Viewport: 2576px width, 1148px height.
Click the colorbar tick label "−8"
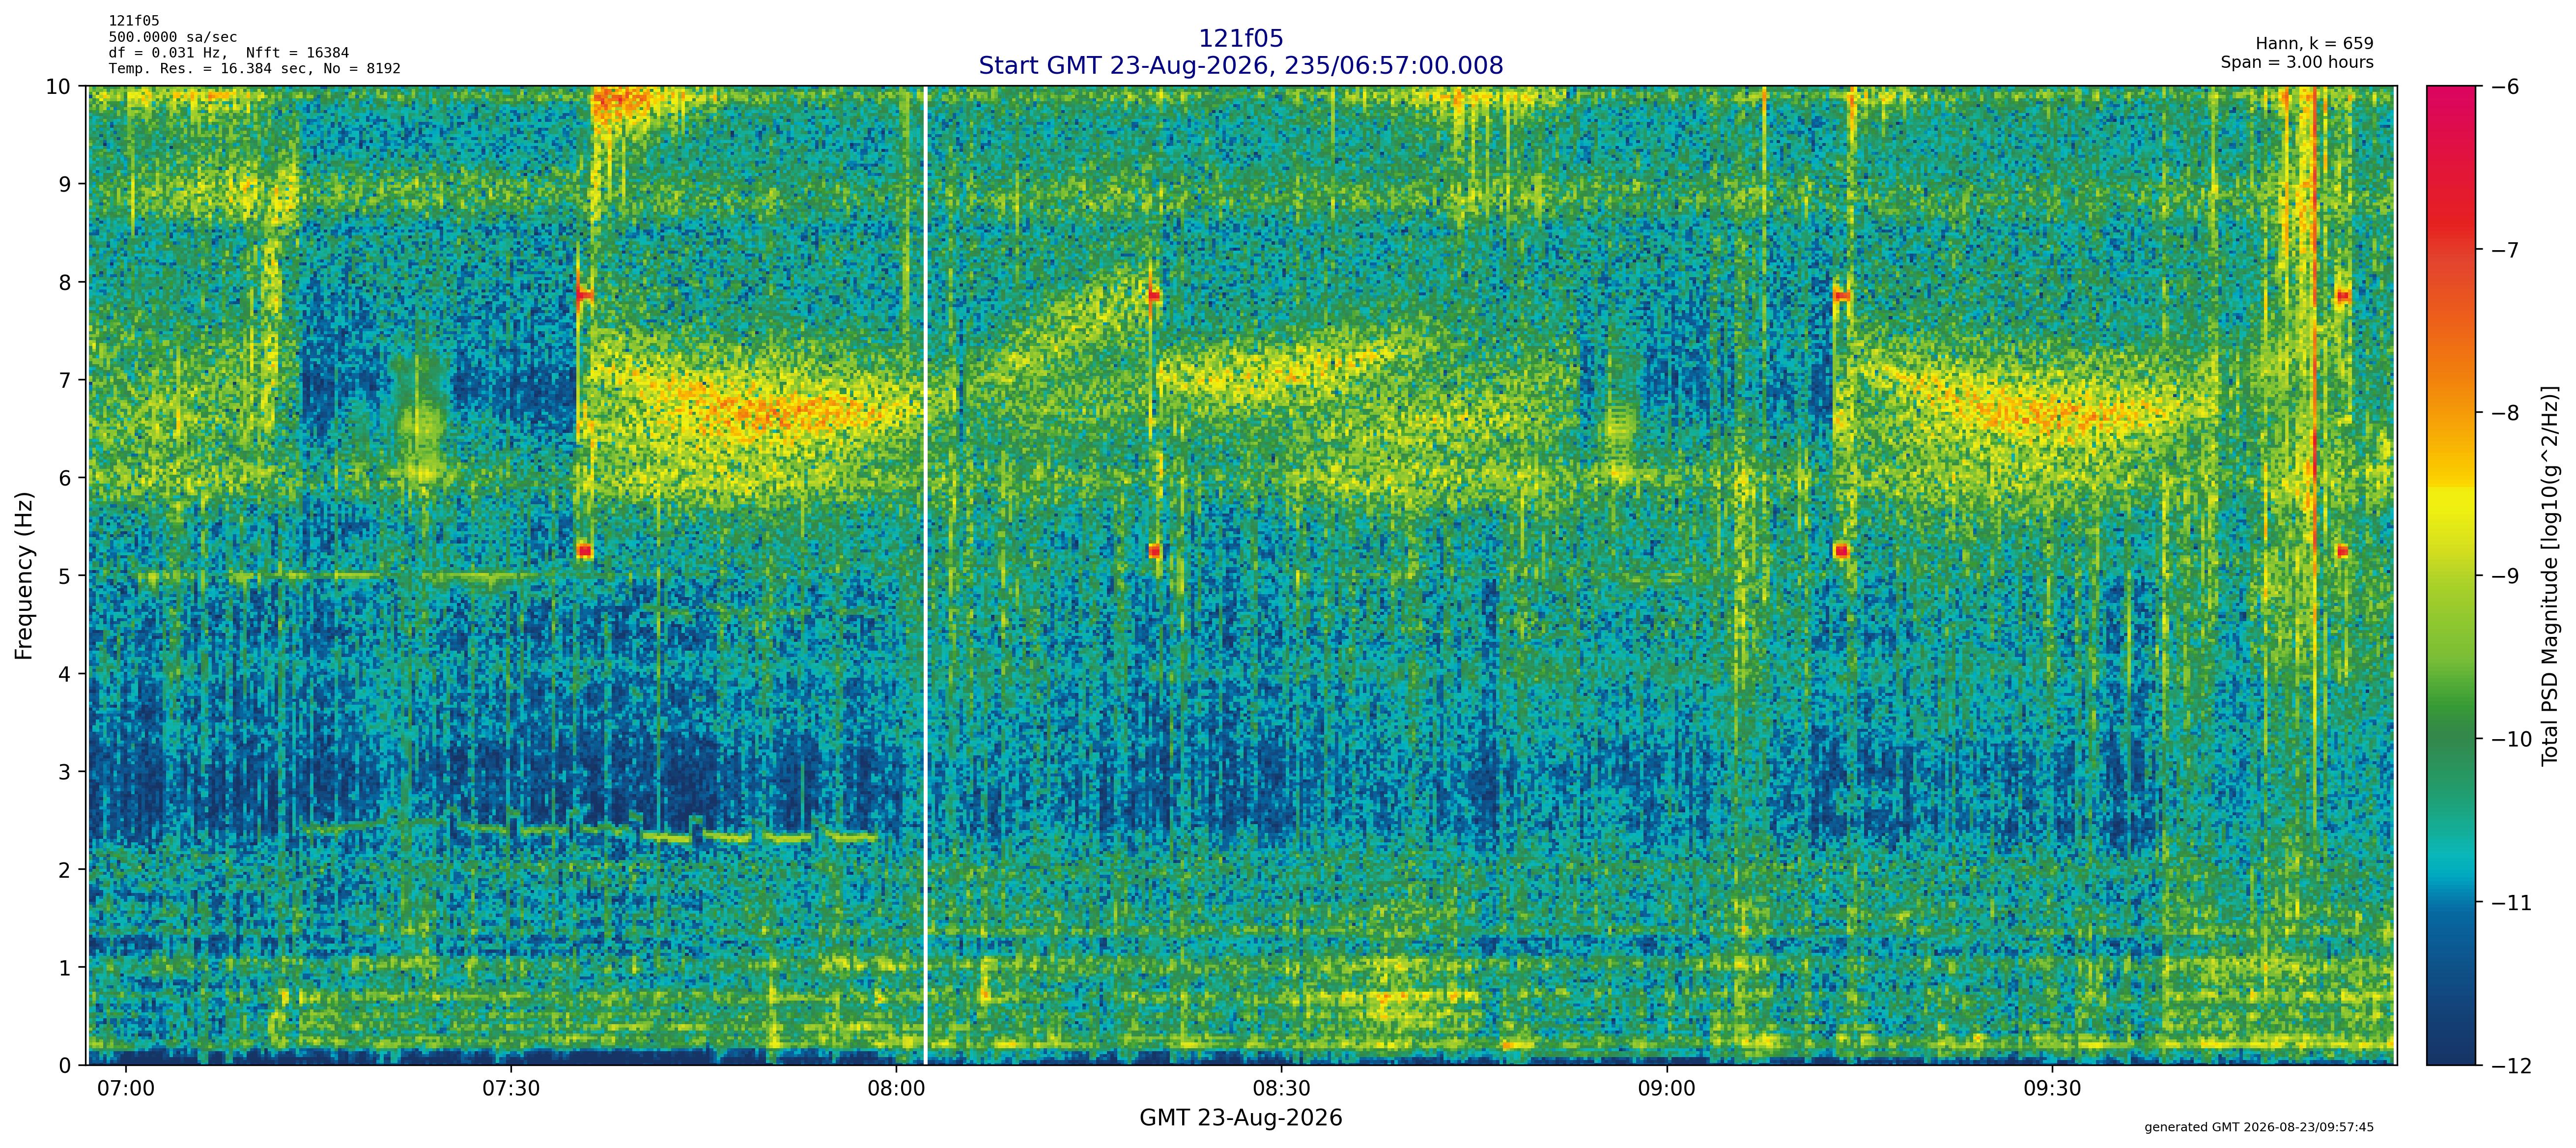2504,413
